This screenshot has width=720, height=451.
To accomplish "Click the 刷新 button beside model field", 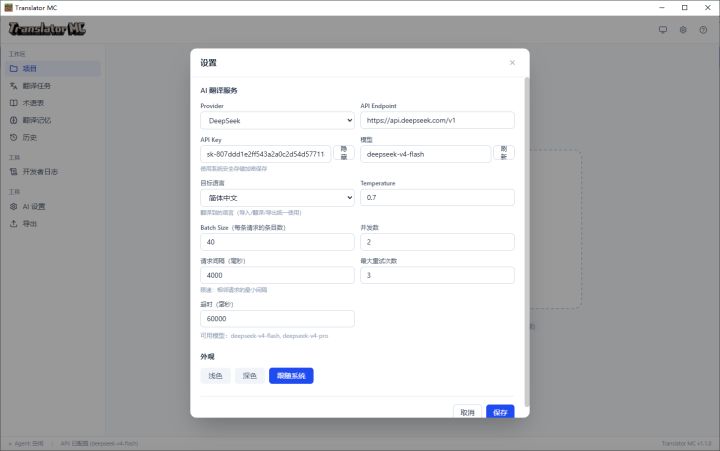I will pos(504,153).
